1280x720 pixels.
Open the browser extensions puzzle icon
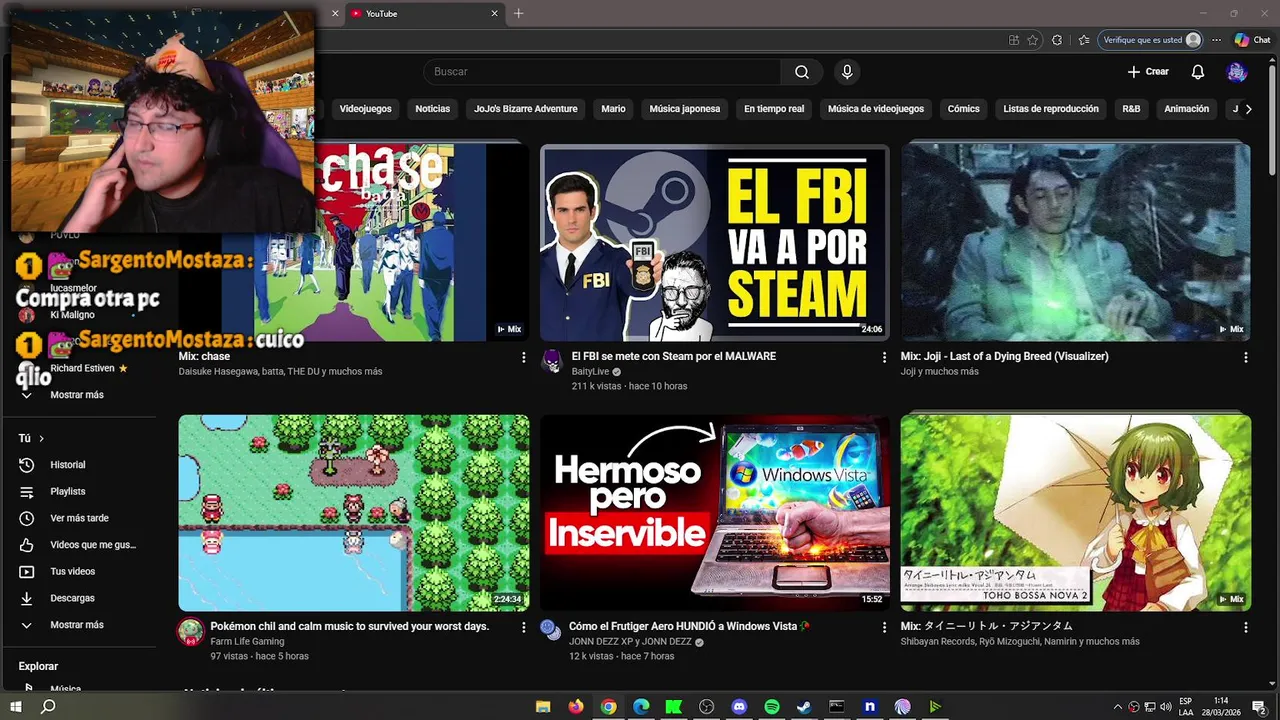[1057, 40]
